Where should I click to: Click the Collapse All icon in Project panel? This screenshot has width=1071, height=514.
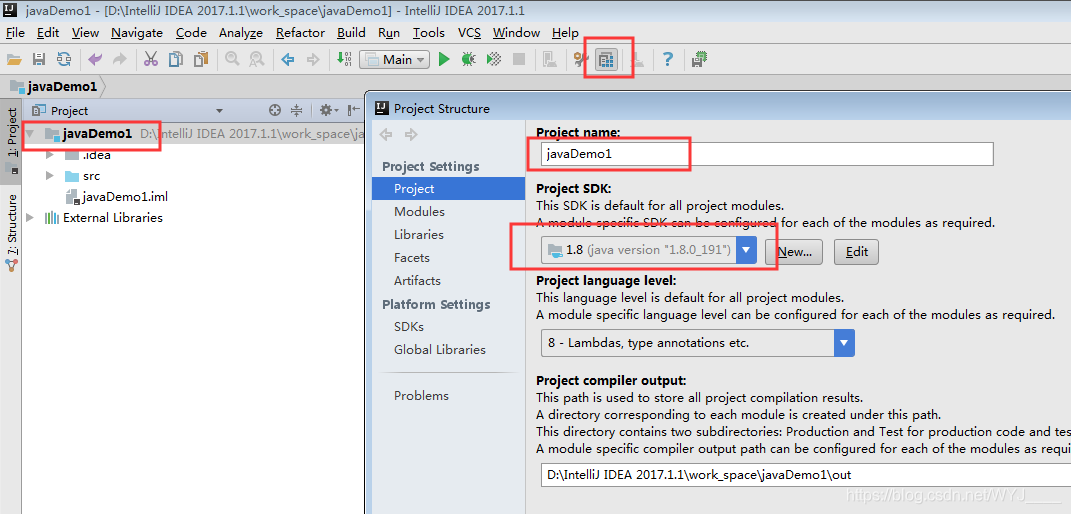(296, 111)
